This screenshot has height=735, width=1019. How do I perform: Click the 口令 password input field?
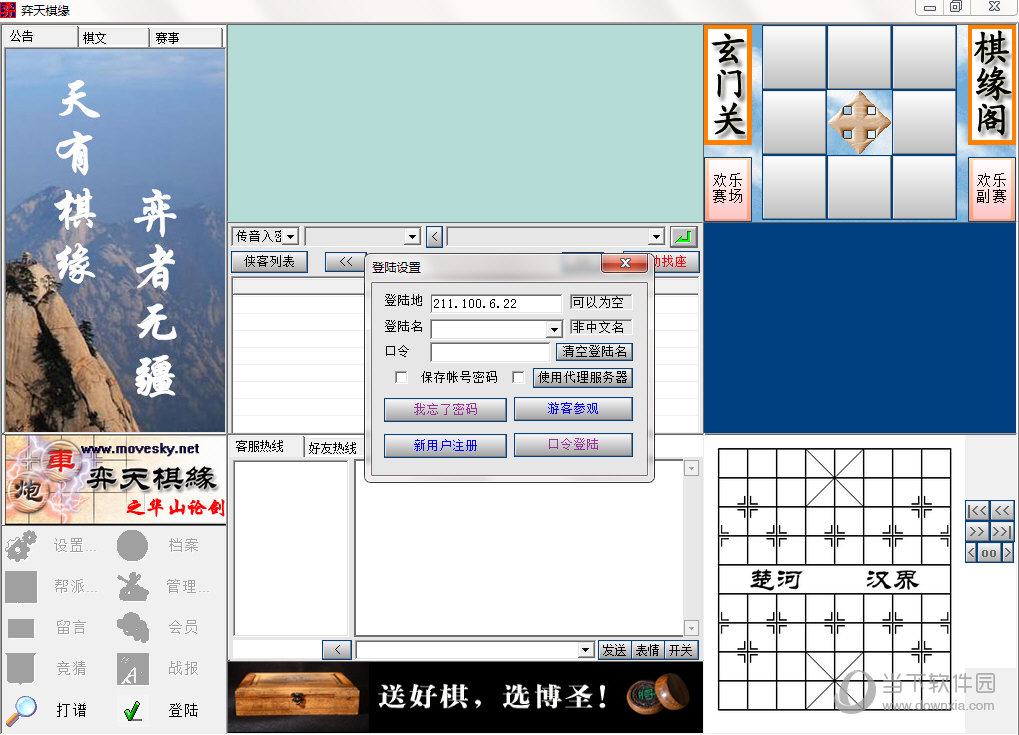click(x=490, y=352)
